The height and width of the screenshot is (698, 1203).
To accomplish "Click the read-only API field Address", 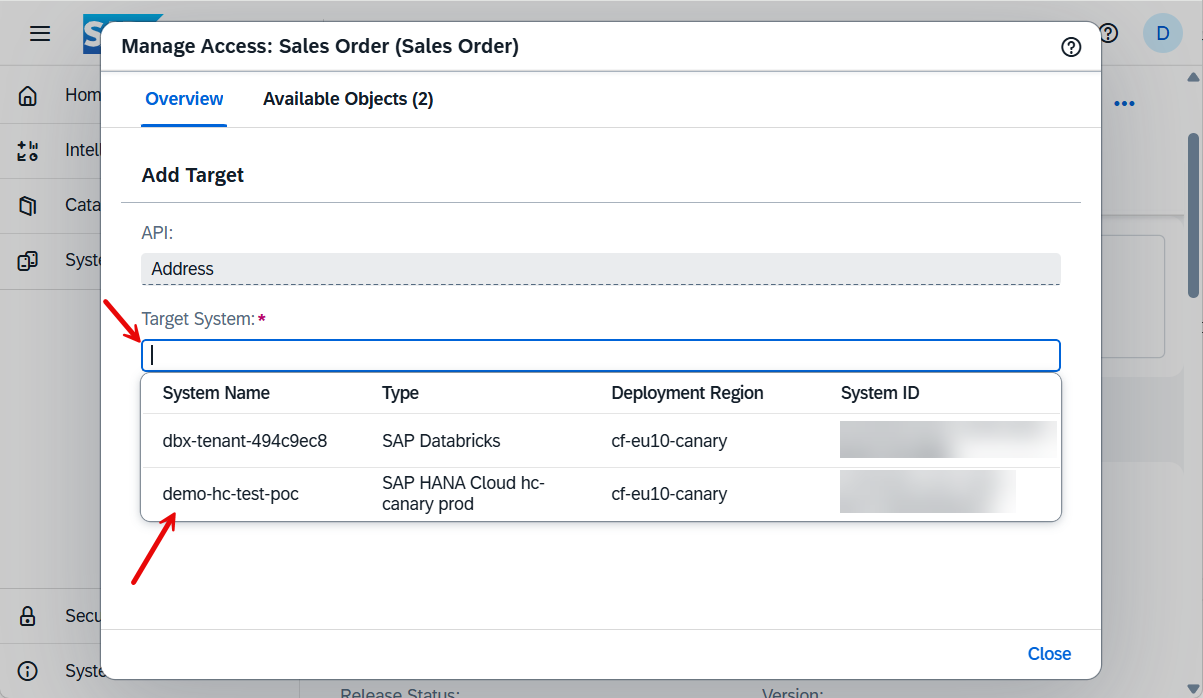I will pyautogui.click(x=601, y=269).
